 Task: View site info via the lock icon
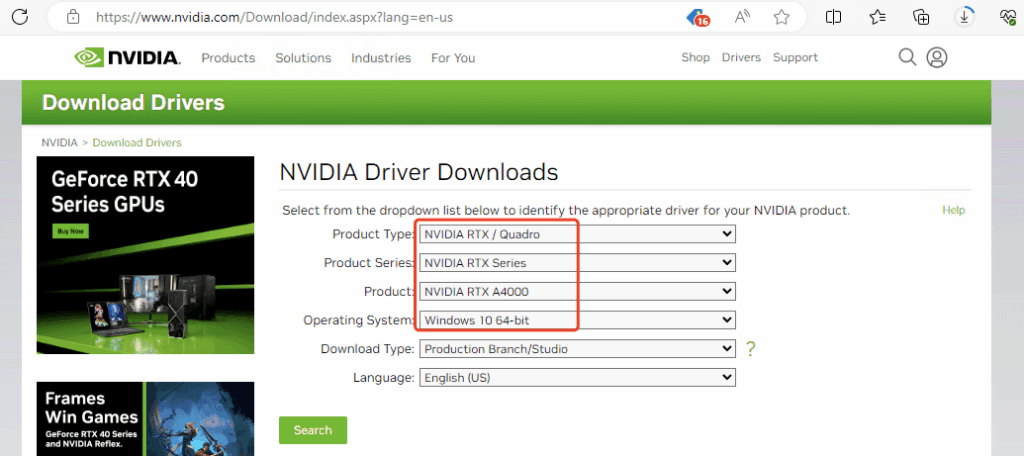point(73,17)
